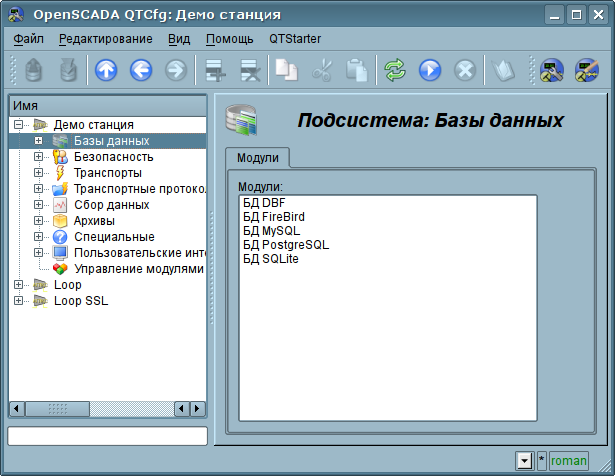Click the Базы данных database icon in the tree
Image resolution: width=615 pixels, height=476 pixels.
tap(60, 141)
